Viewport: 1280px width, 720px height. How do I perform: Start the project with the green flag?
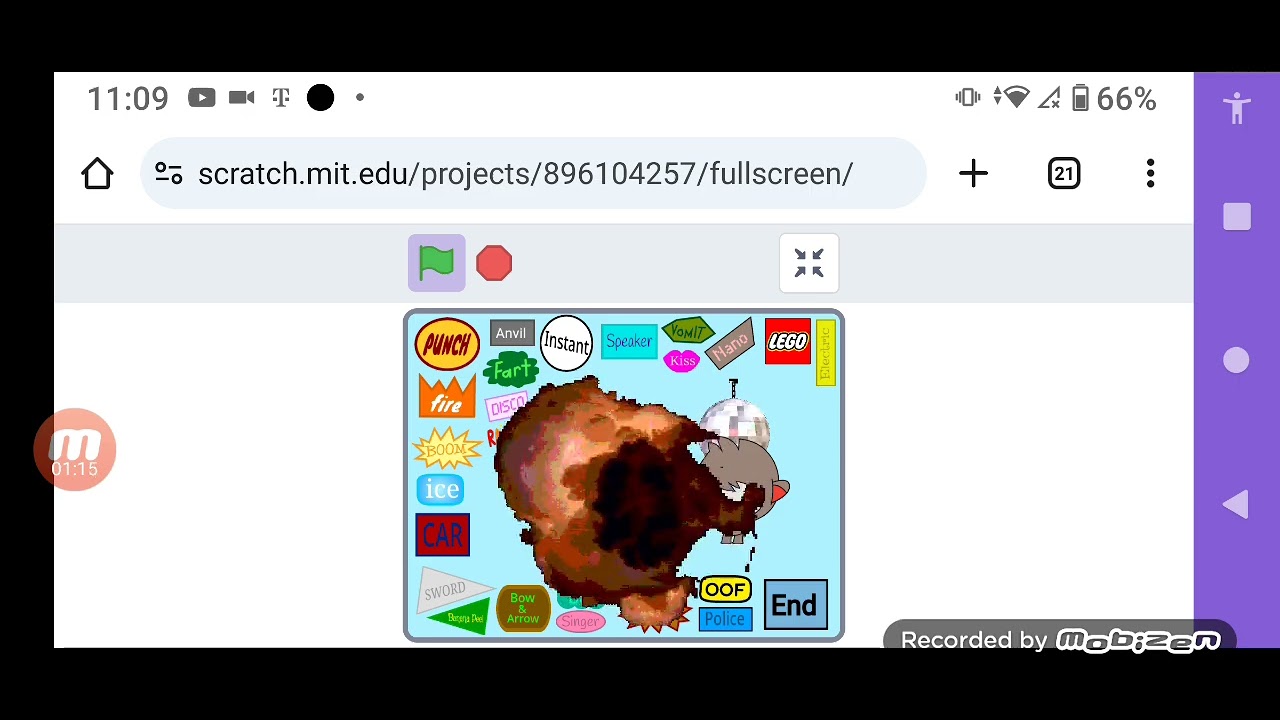tap(437, 263)
